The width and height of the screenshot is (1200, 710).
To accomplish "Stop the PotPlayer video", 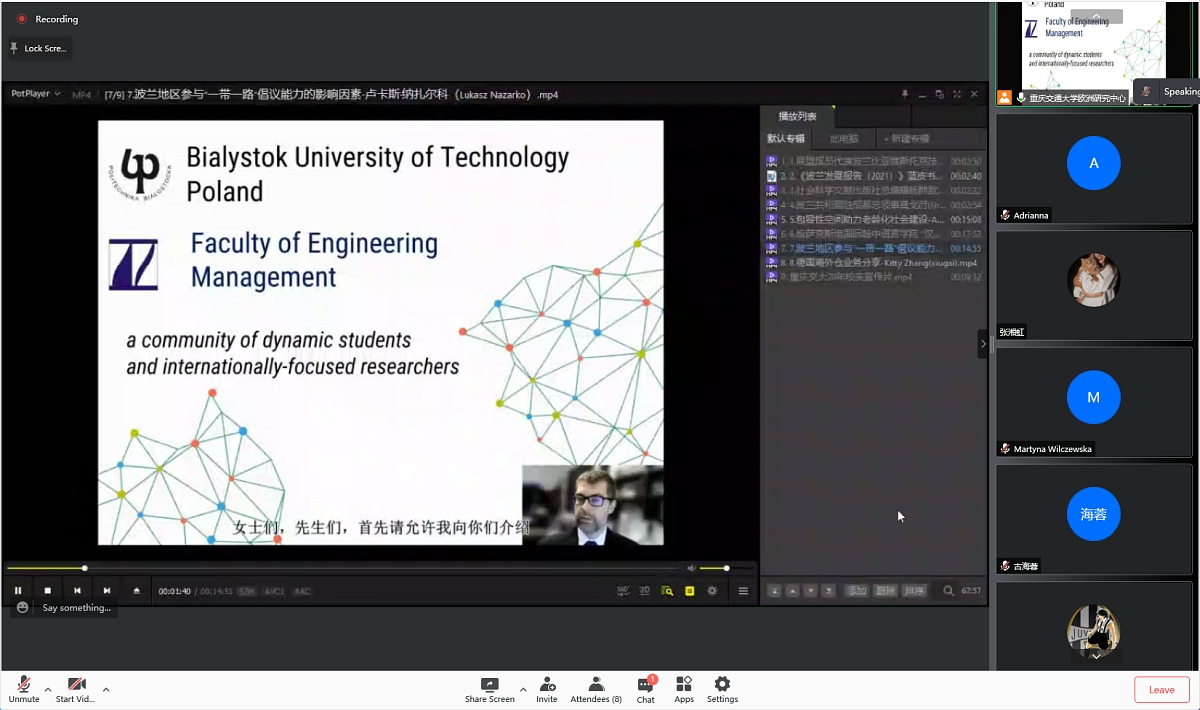I will pos(47,591).
